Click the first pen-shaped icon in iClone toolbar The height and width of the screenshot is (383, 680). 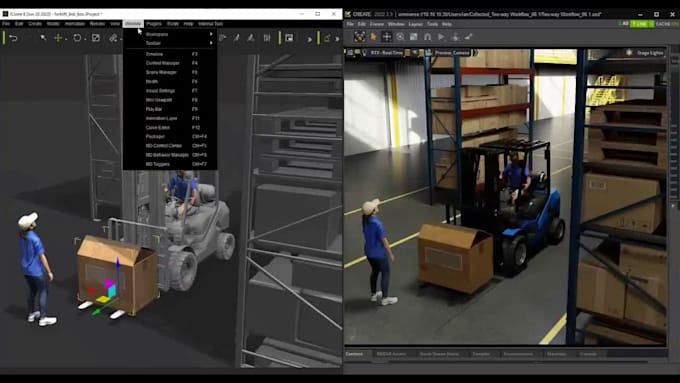point(236,38)
